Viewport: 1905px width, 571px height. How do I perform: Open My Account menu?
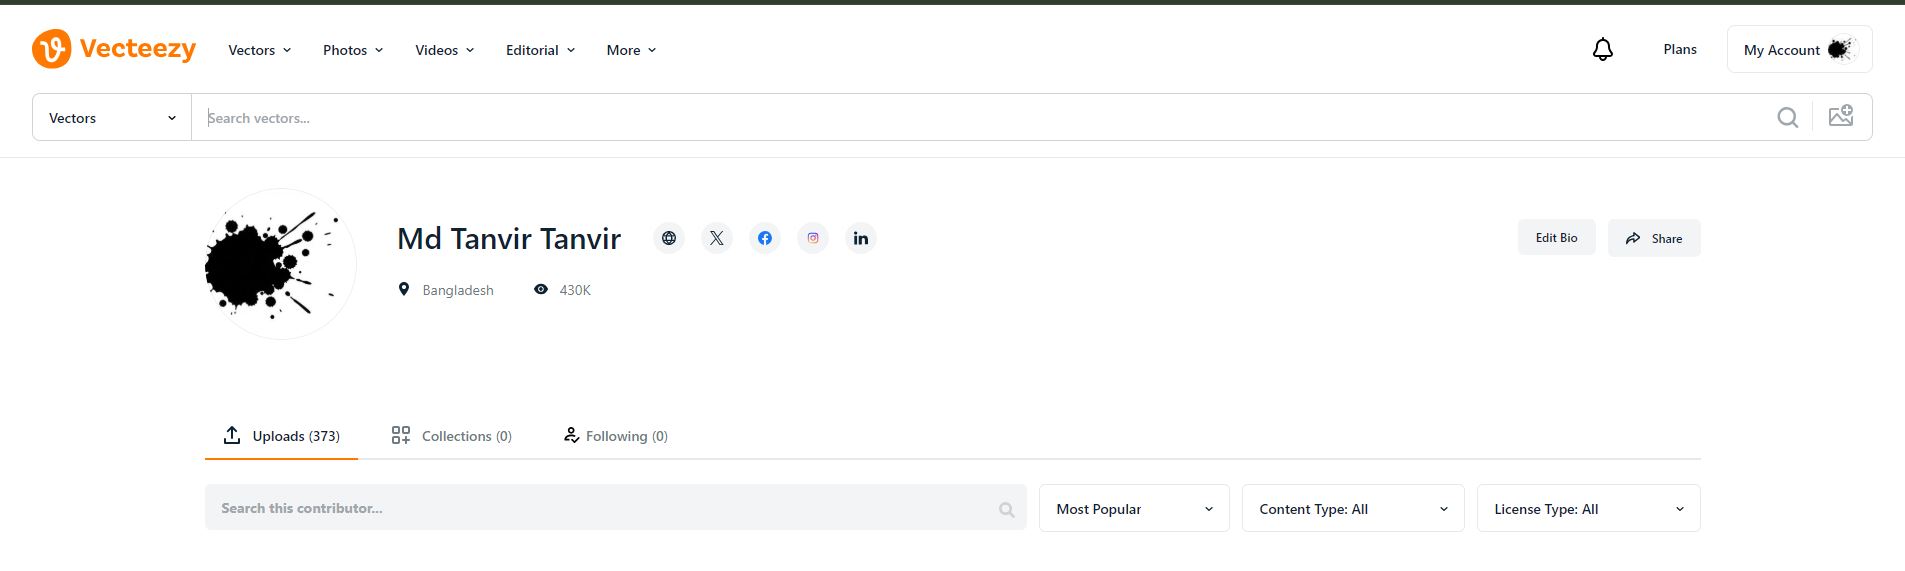[1799, 49]
